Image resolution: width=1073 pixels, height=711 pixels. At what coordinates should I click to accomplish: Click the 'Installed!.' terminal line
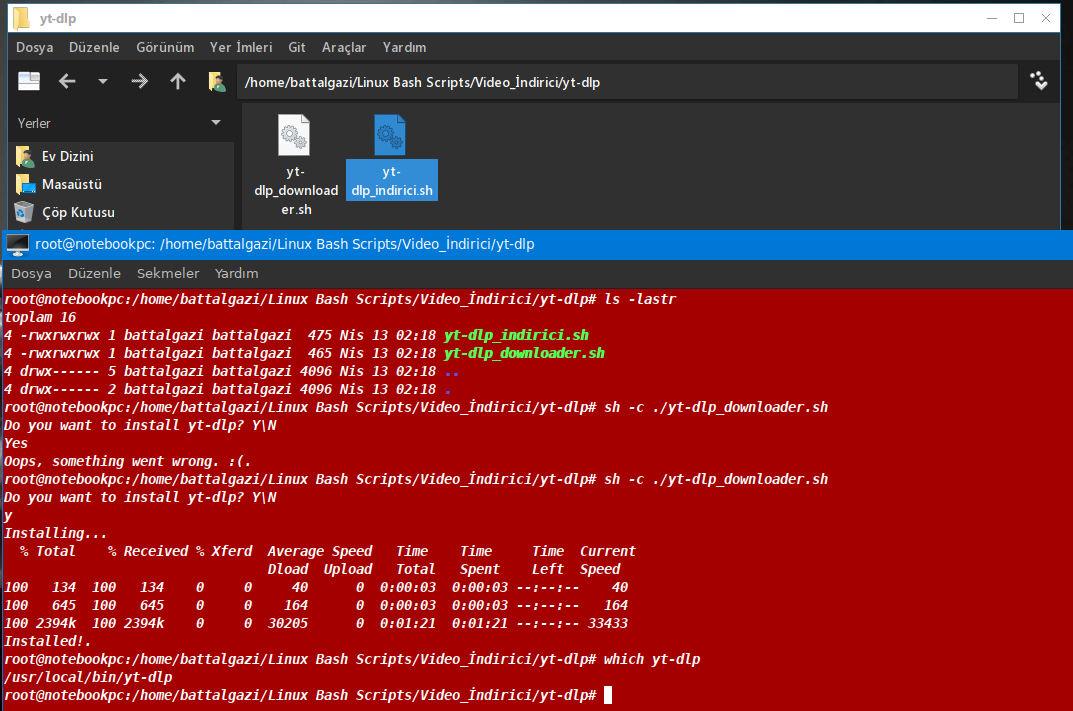tap(47, 641)
